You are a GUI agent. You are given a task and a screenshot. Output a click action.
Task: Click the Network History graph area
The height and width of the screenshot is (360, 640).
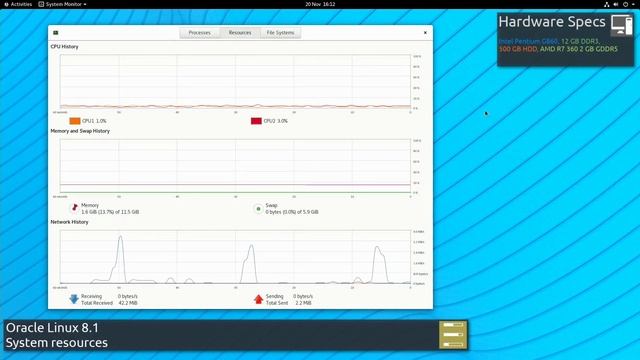[235, 257]
